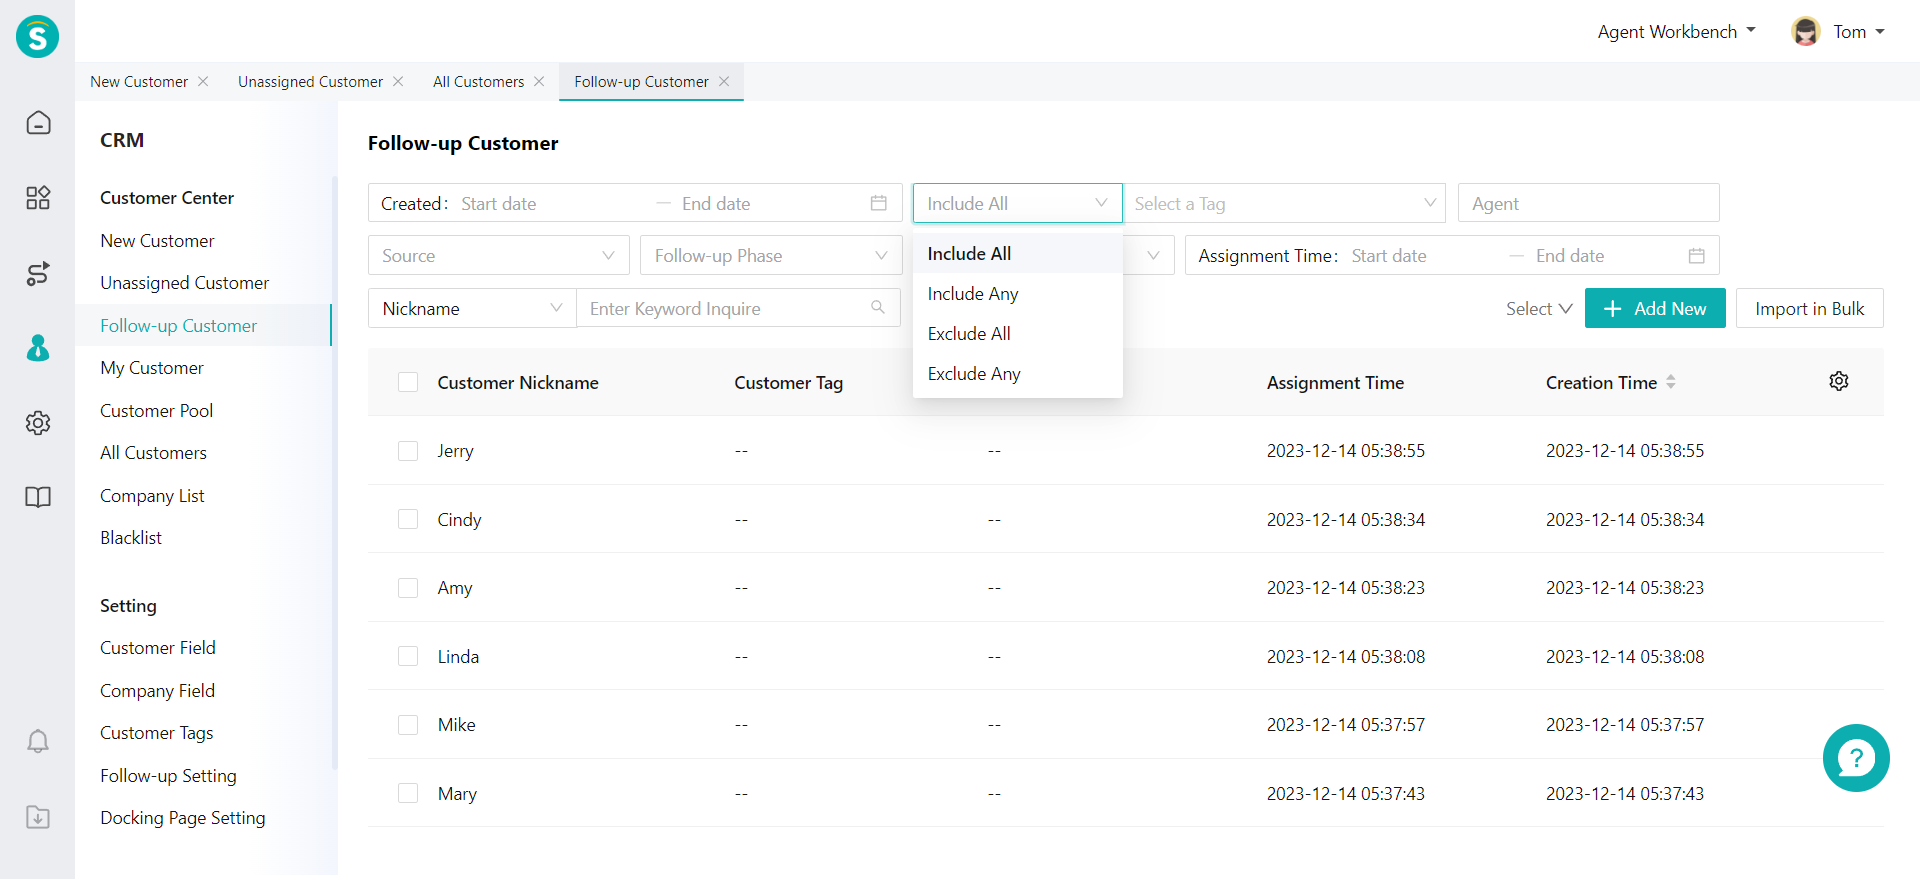Open the Nickname search field dropdown
The width and height of the screenshot is (1920, 879).
coord(472,308)
